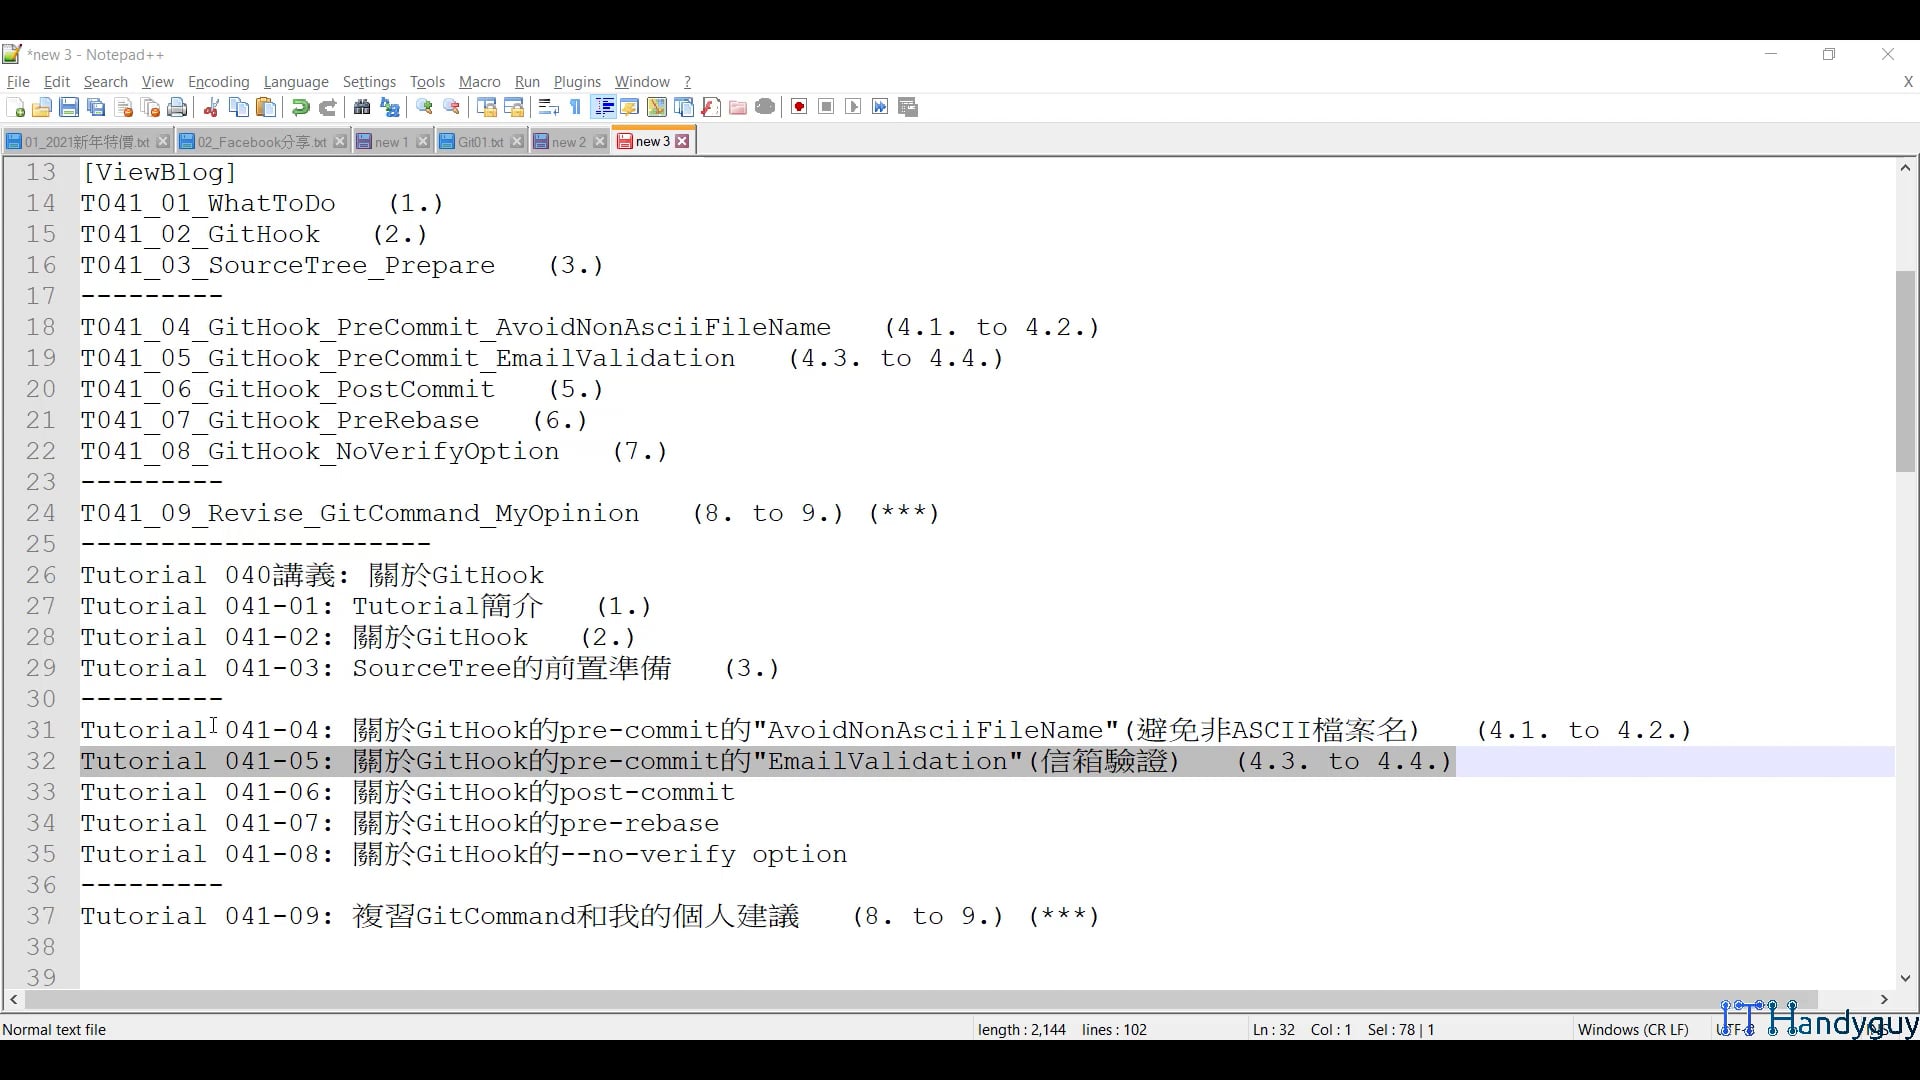The image size is (1920, 1080).
Task: Close the new 2 document tab
Action: pos(599,141)
